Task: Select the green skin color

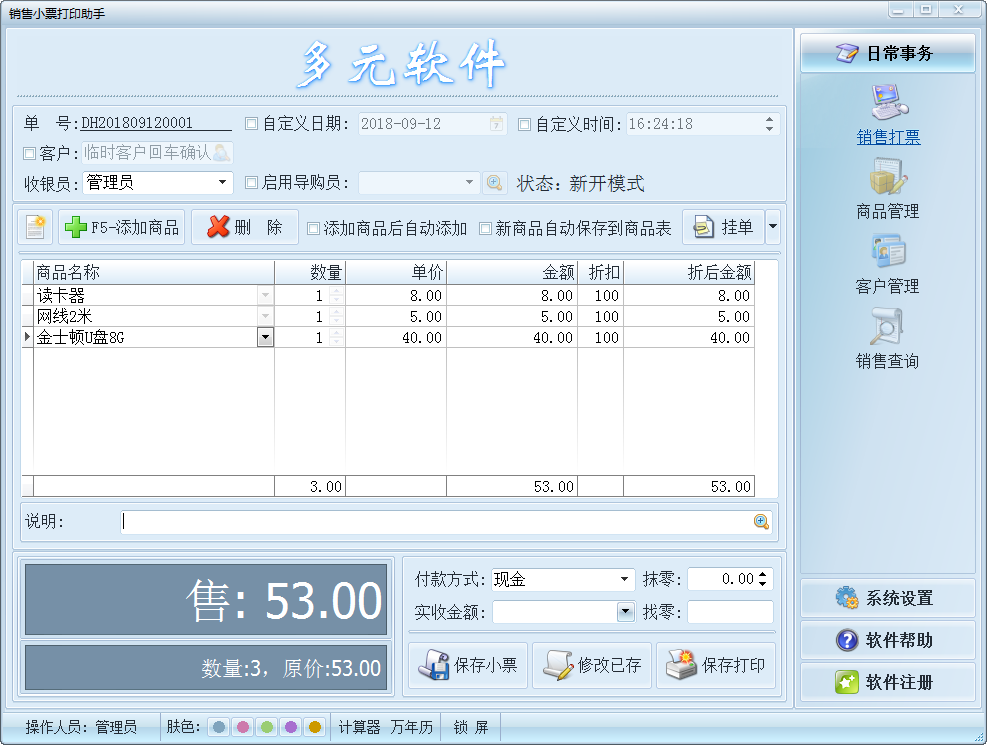Action: coord(267,727)
